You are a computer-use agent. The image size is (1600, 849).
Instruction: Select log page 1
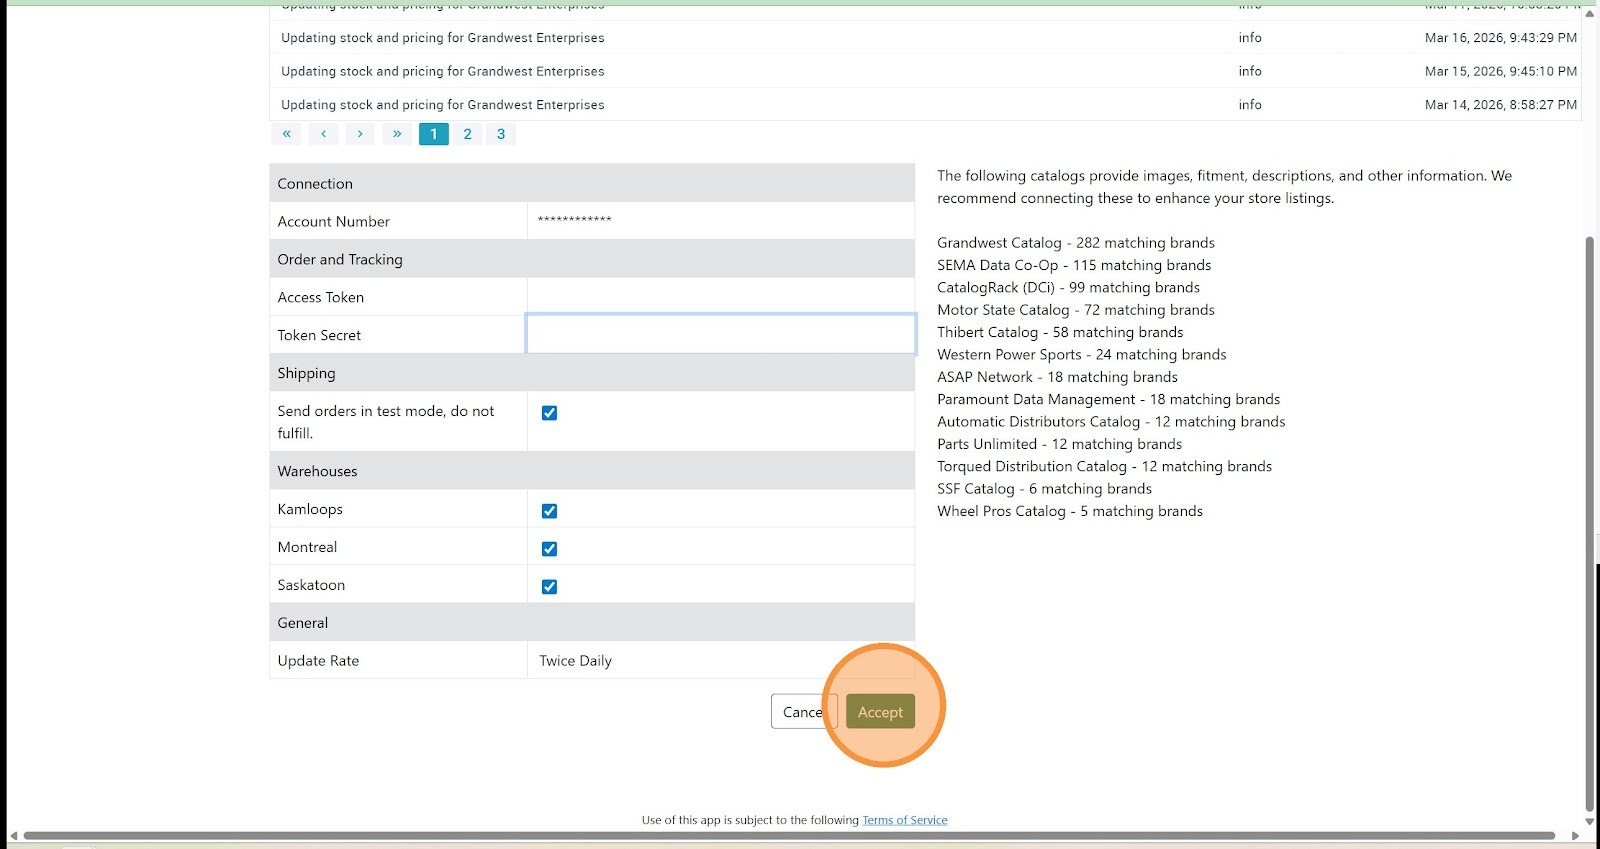click(434, 134)
